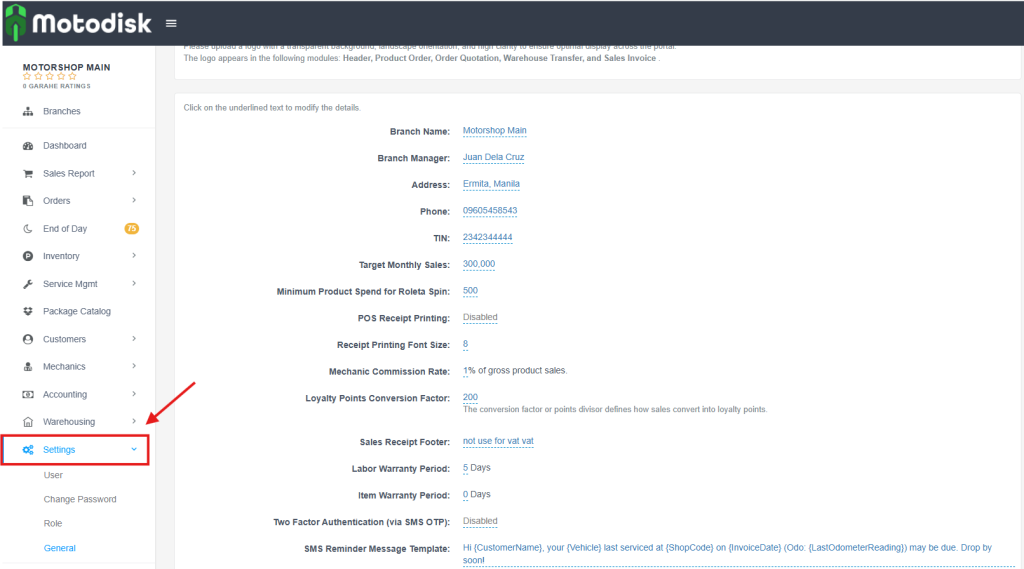1024x569 pixels.
Task: Expand the Accounting submenu arrow
Action: point(134,394)
